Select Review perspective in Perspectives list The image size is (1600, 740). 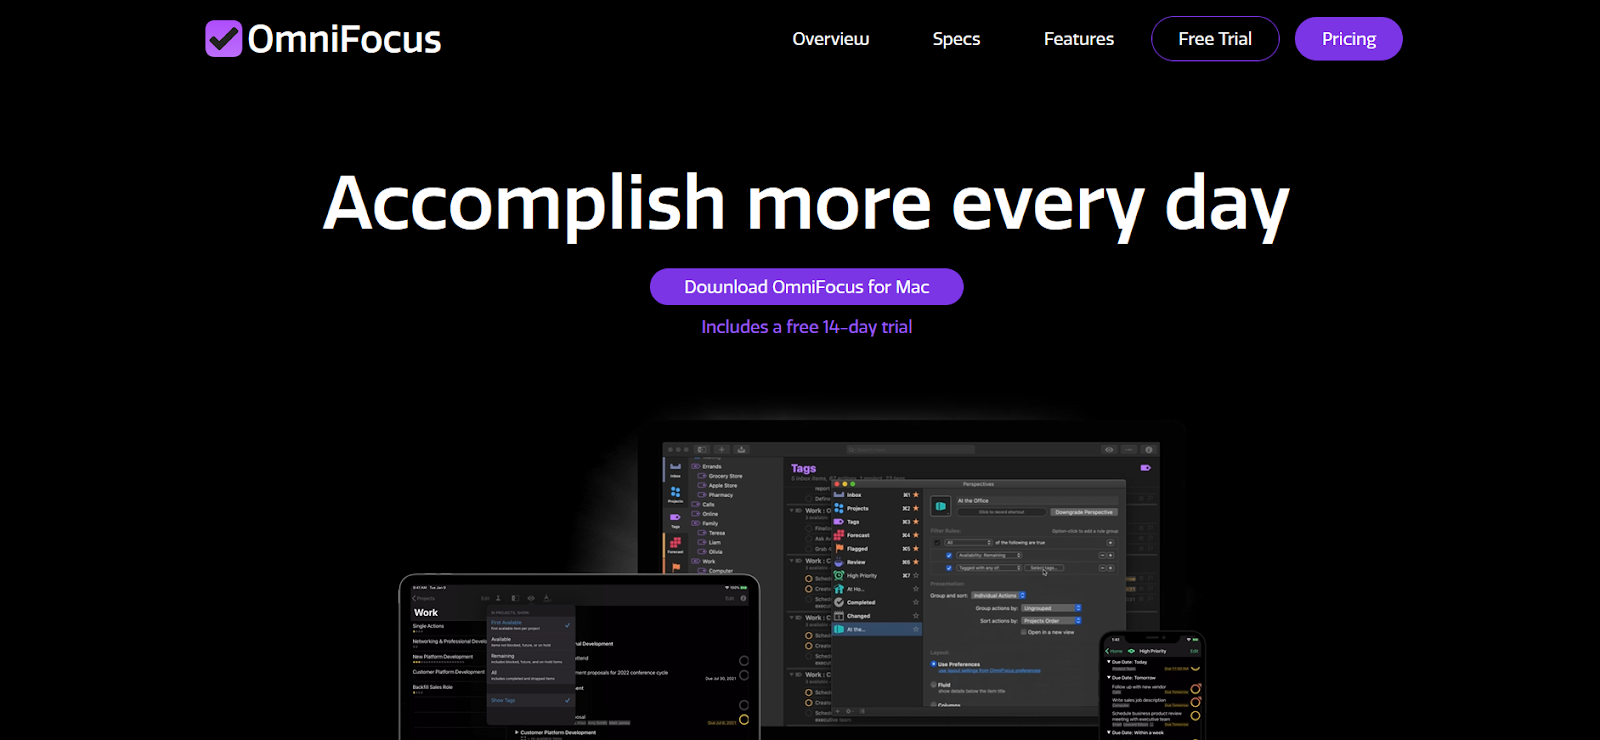pyautogui.click(x=876, y=562)
